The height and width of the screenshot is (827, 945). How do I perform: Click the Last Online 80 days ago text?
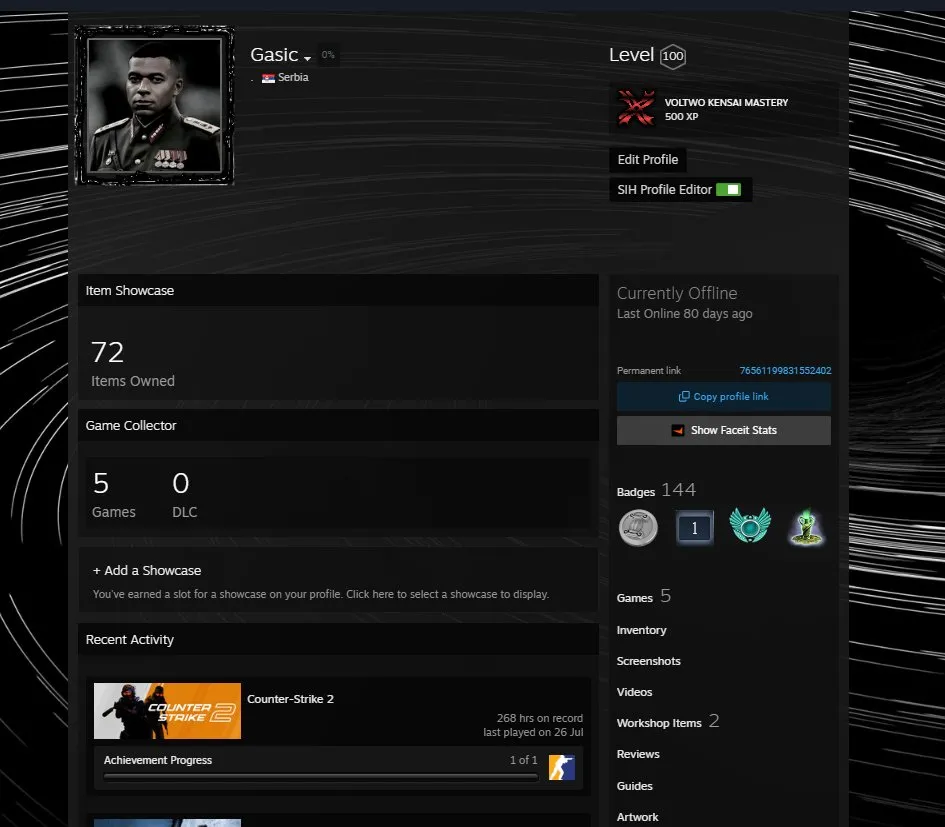pyautogui.click(x=685, y=313)
